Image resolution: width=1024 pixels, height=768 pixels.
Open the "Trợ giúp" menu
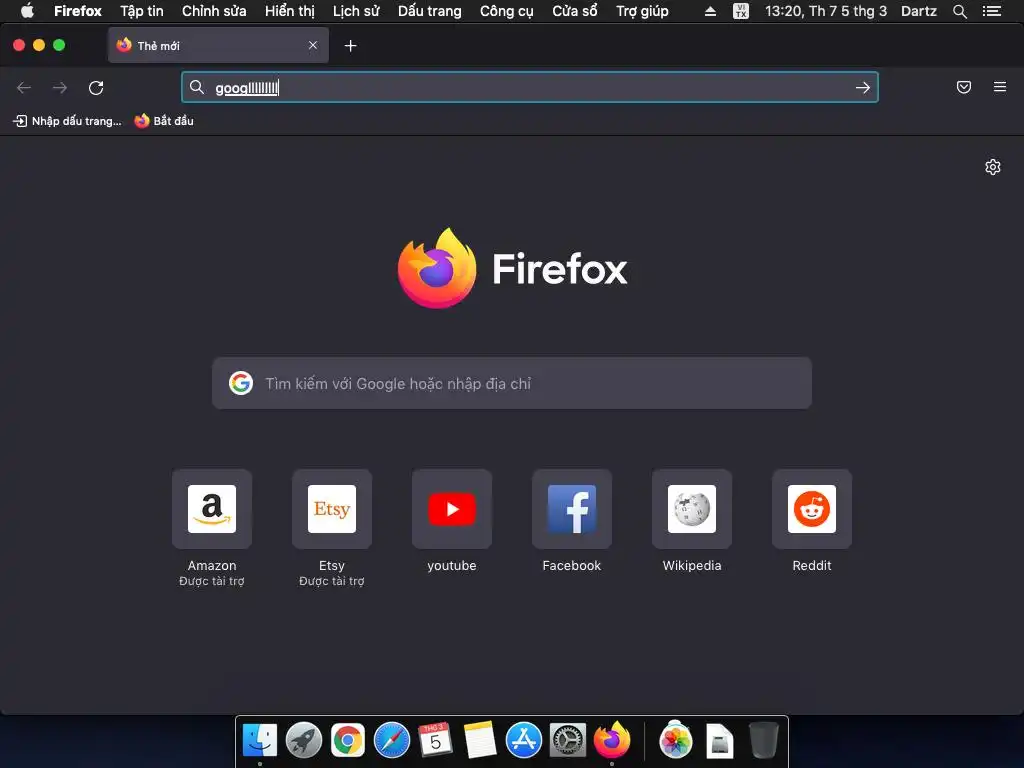tap(642, 11)
